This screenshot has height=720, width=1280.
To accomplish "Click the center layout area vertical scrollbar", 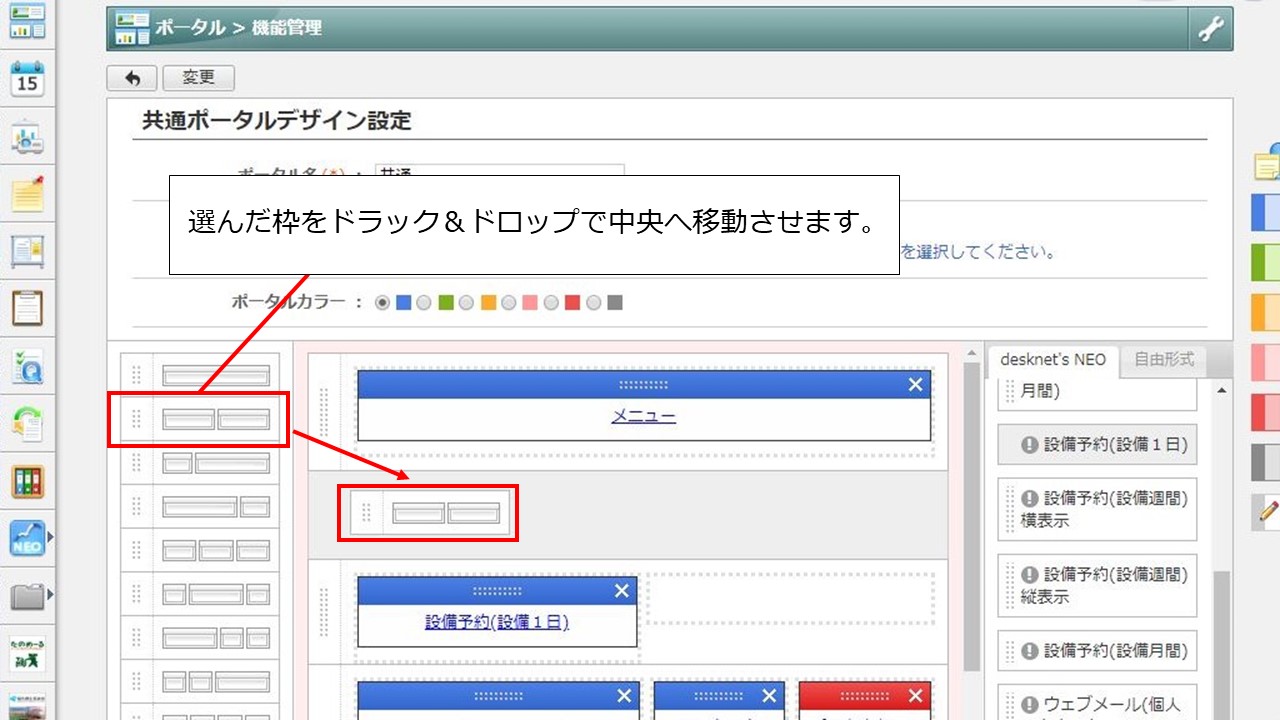I will pyautogui.click(x=971, y=515).
